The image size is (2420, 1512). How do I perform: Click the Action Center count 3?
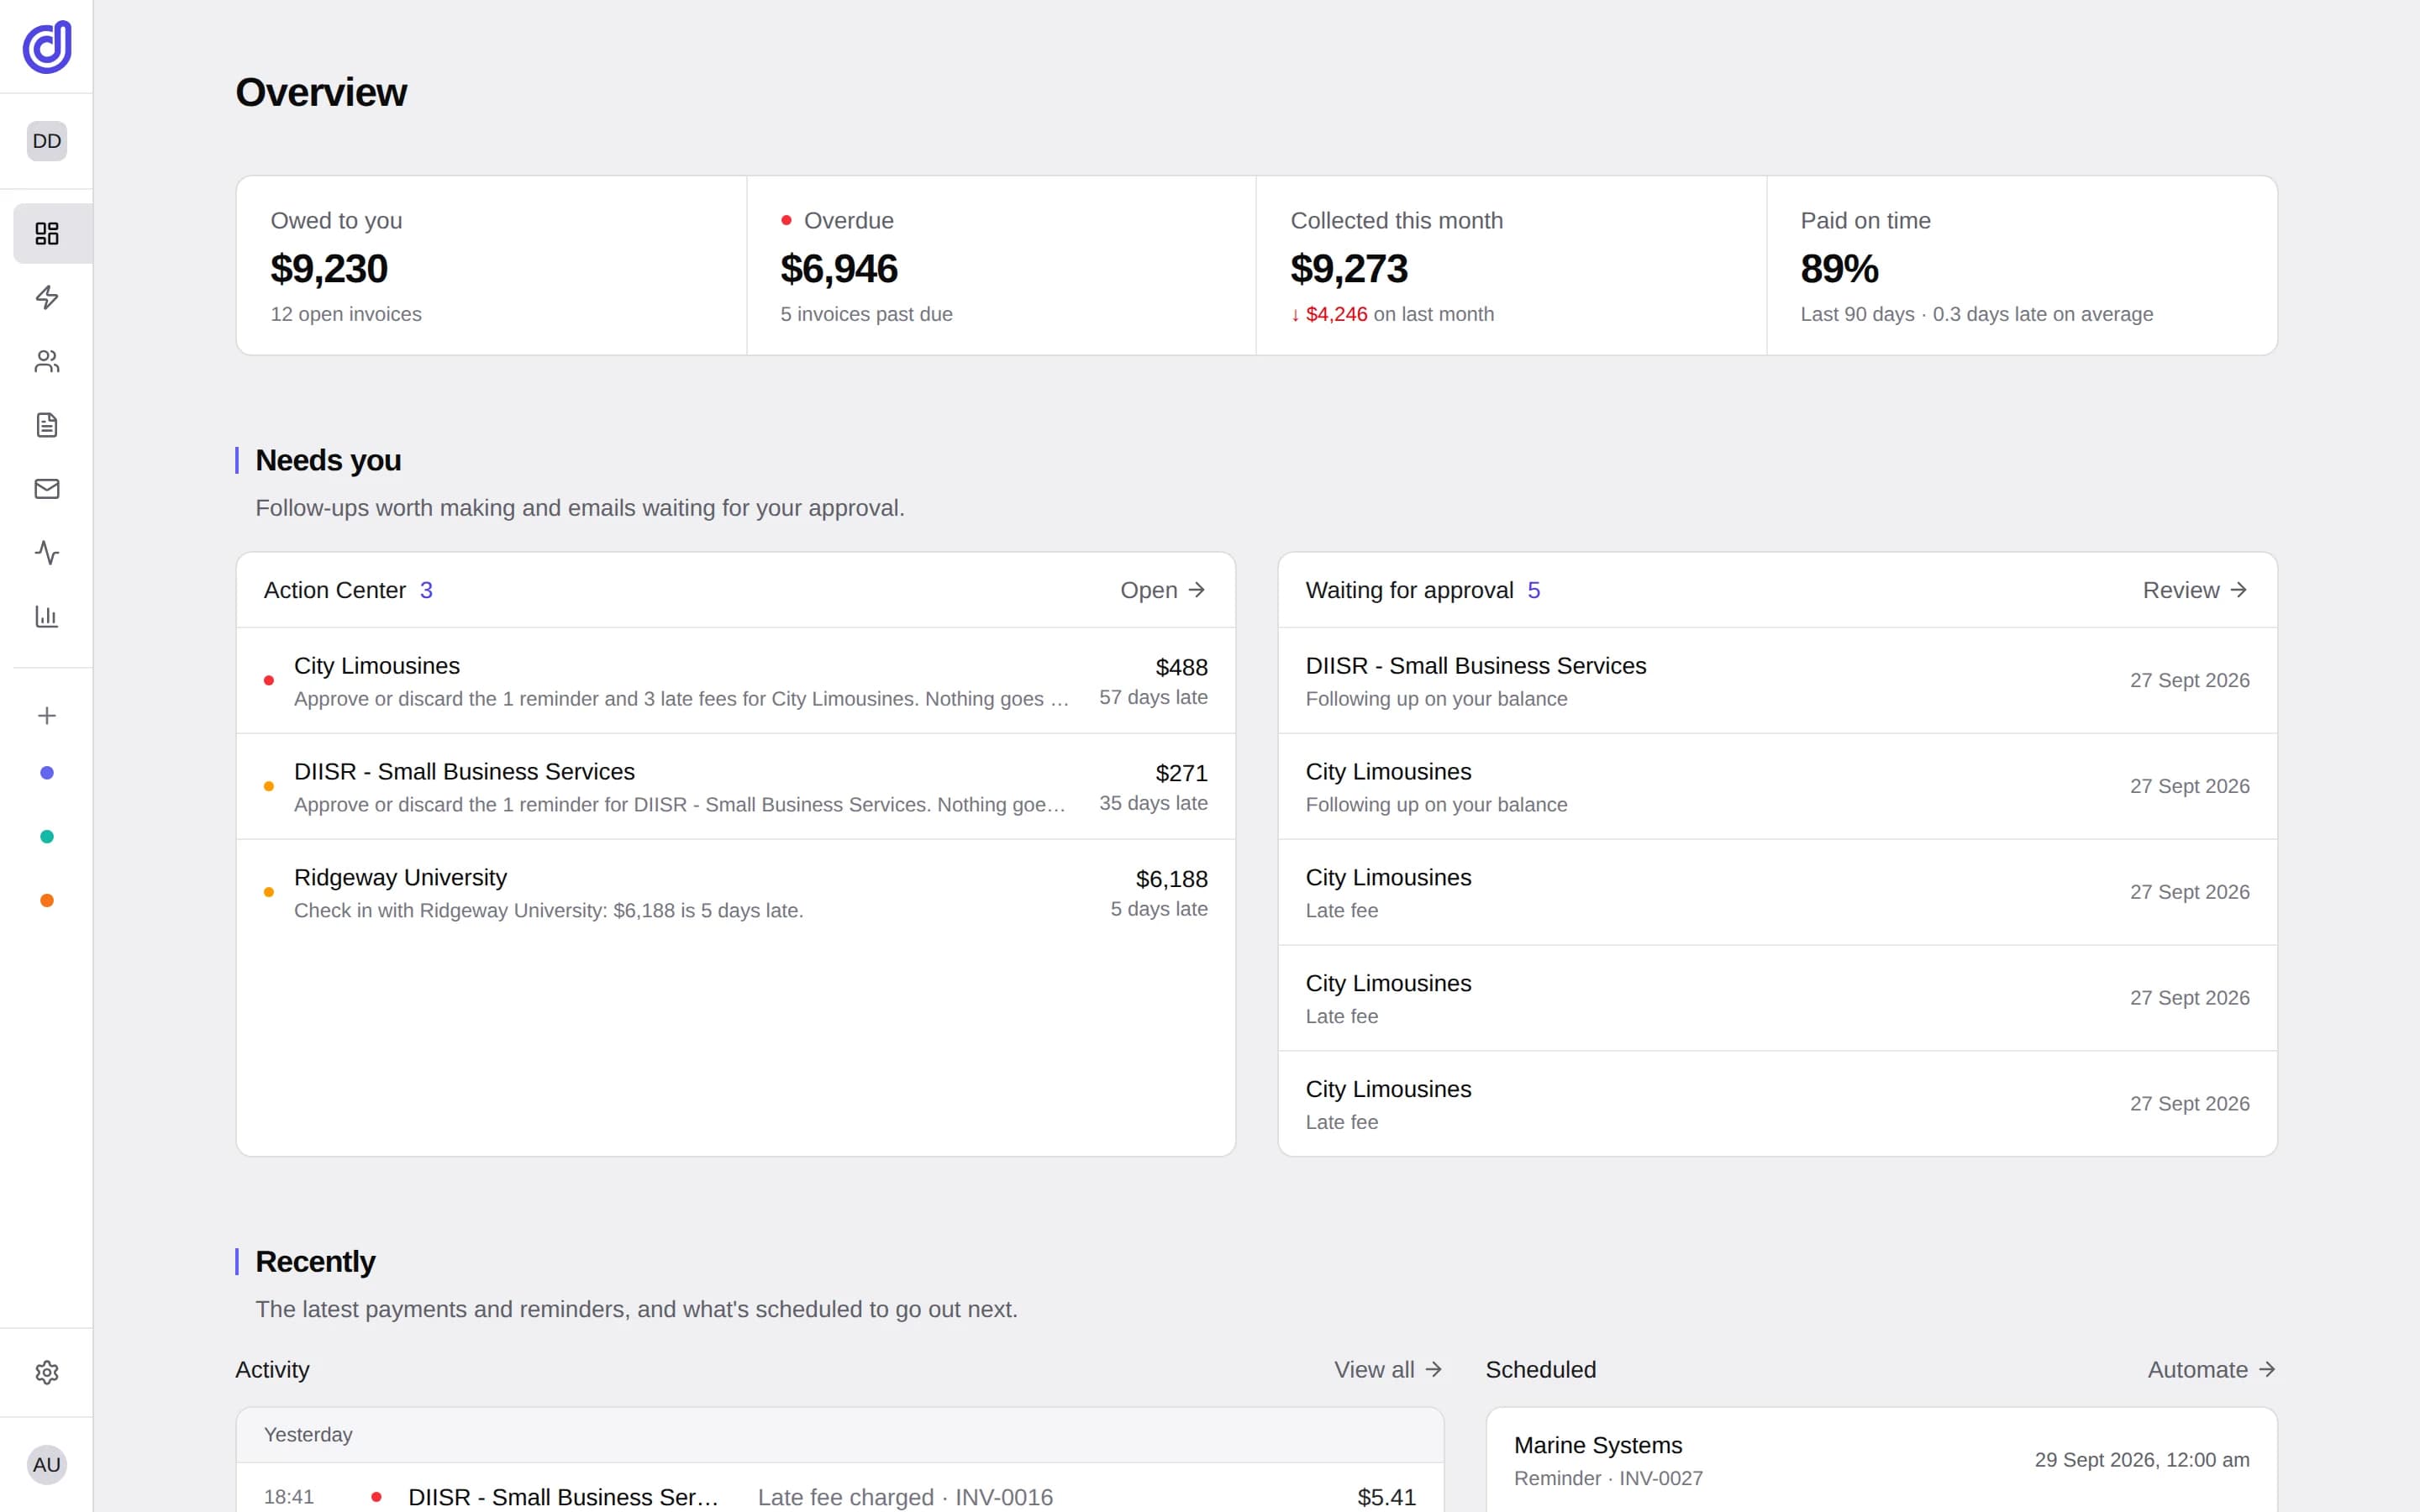(426, 590)
